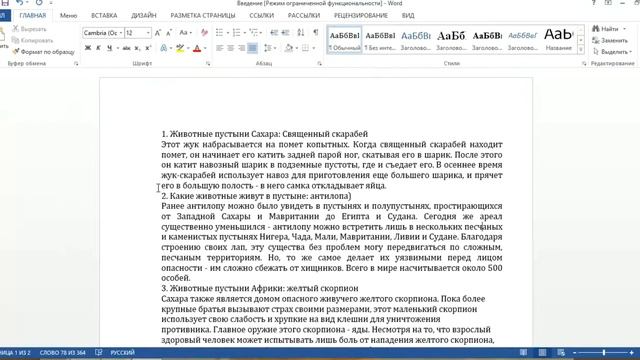Click the zoom slider handle

[604, 353]
